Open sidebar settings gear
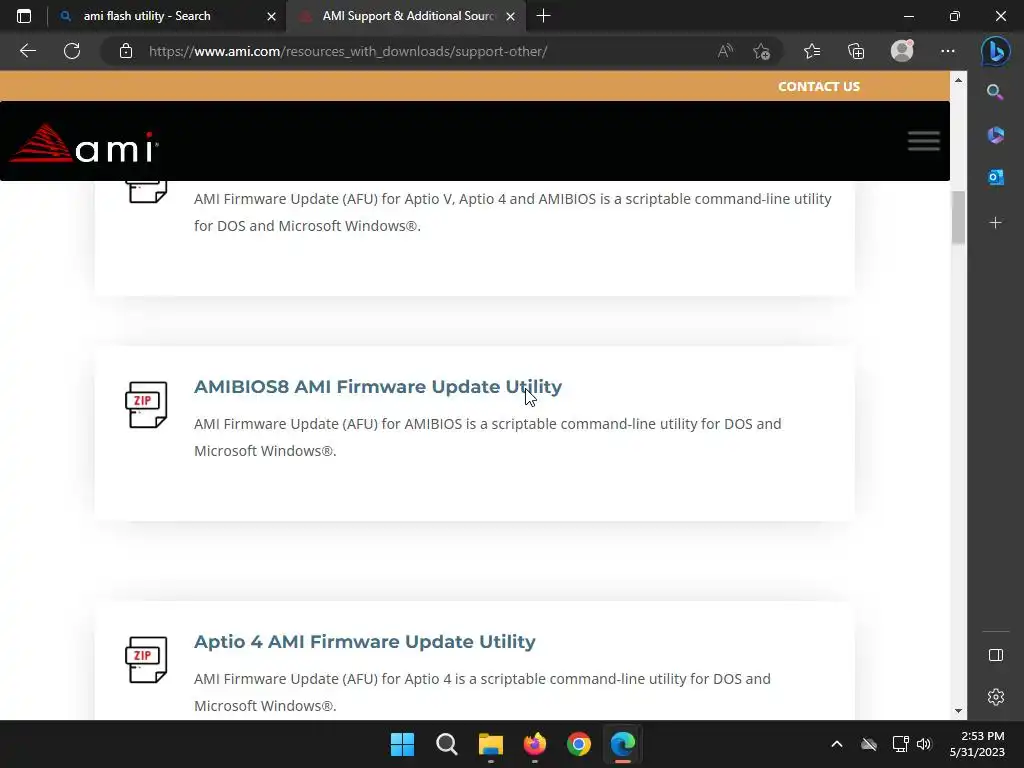The height and width of the screenshot is (768, 1024). (995, 697)
